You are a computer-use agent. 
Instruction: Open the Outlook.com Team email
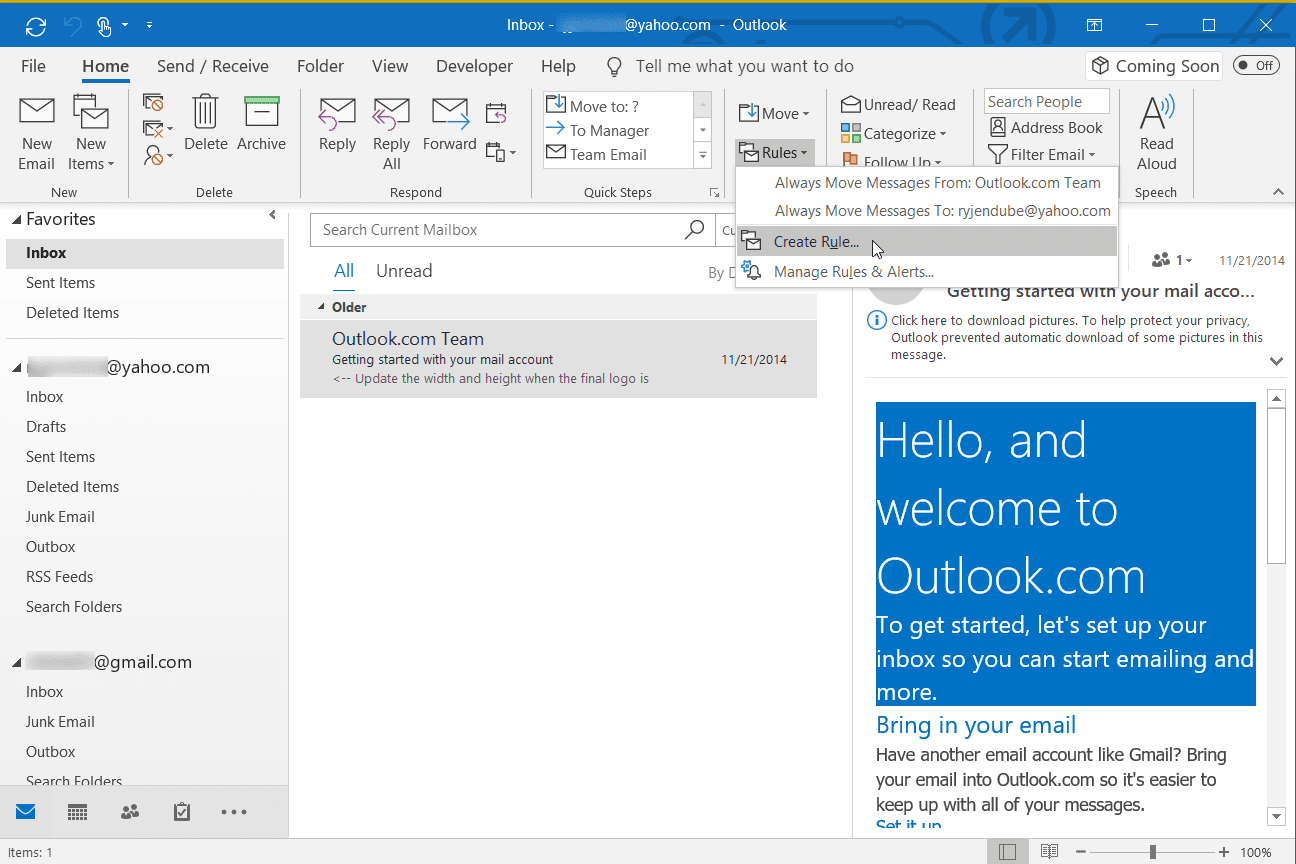pyautogui.click(x=558, y=359)
